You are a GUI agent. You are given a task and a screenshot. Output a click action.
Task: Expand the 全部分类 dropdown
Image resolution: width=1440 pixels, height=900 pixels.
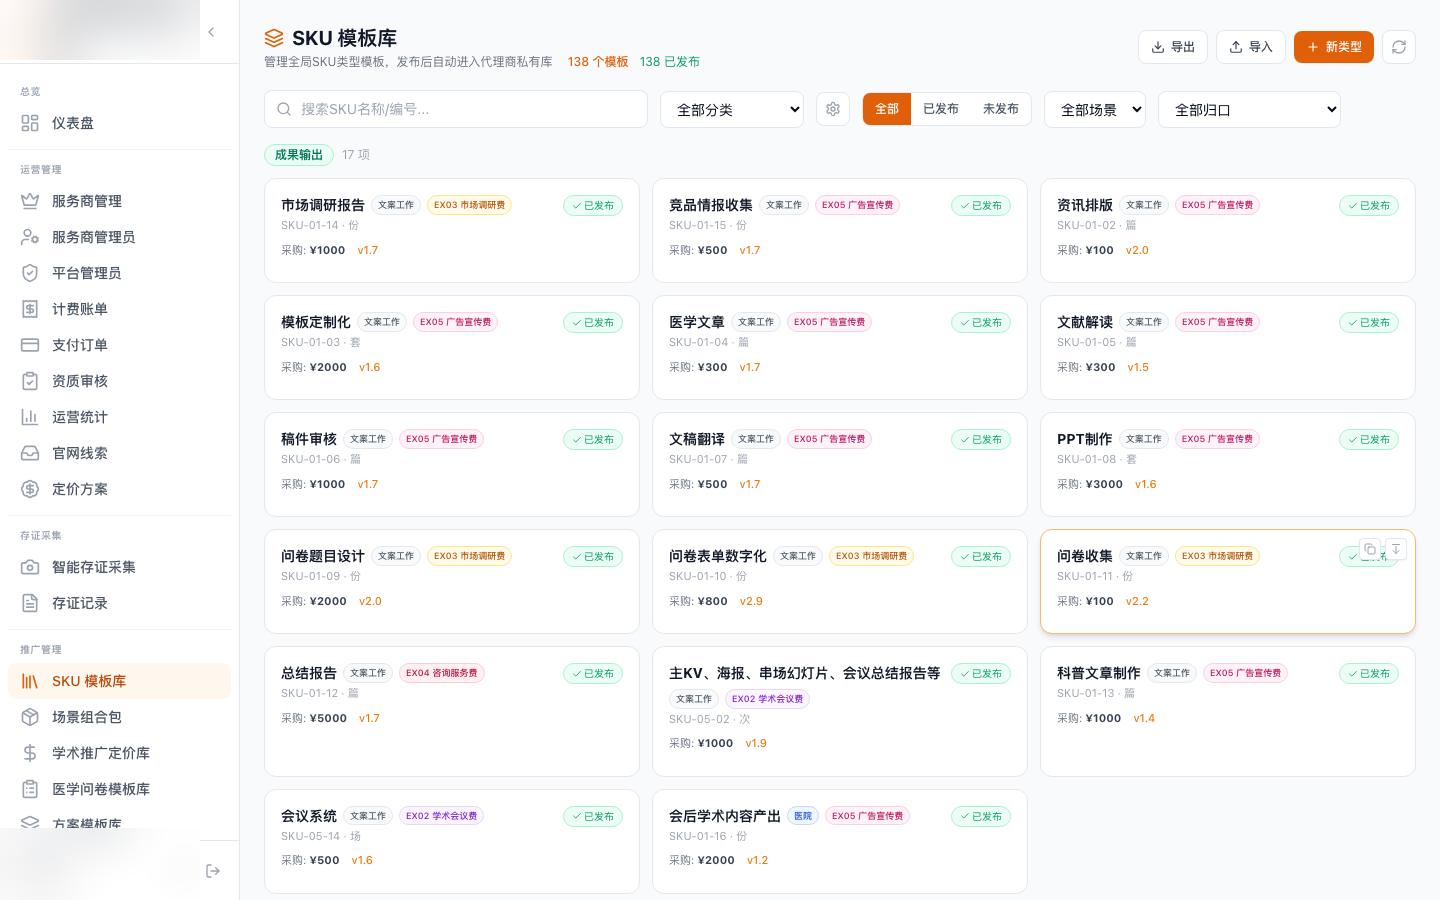(732, 110)
